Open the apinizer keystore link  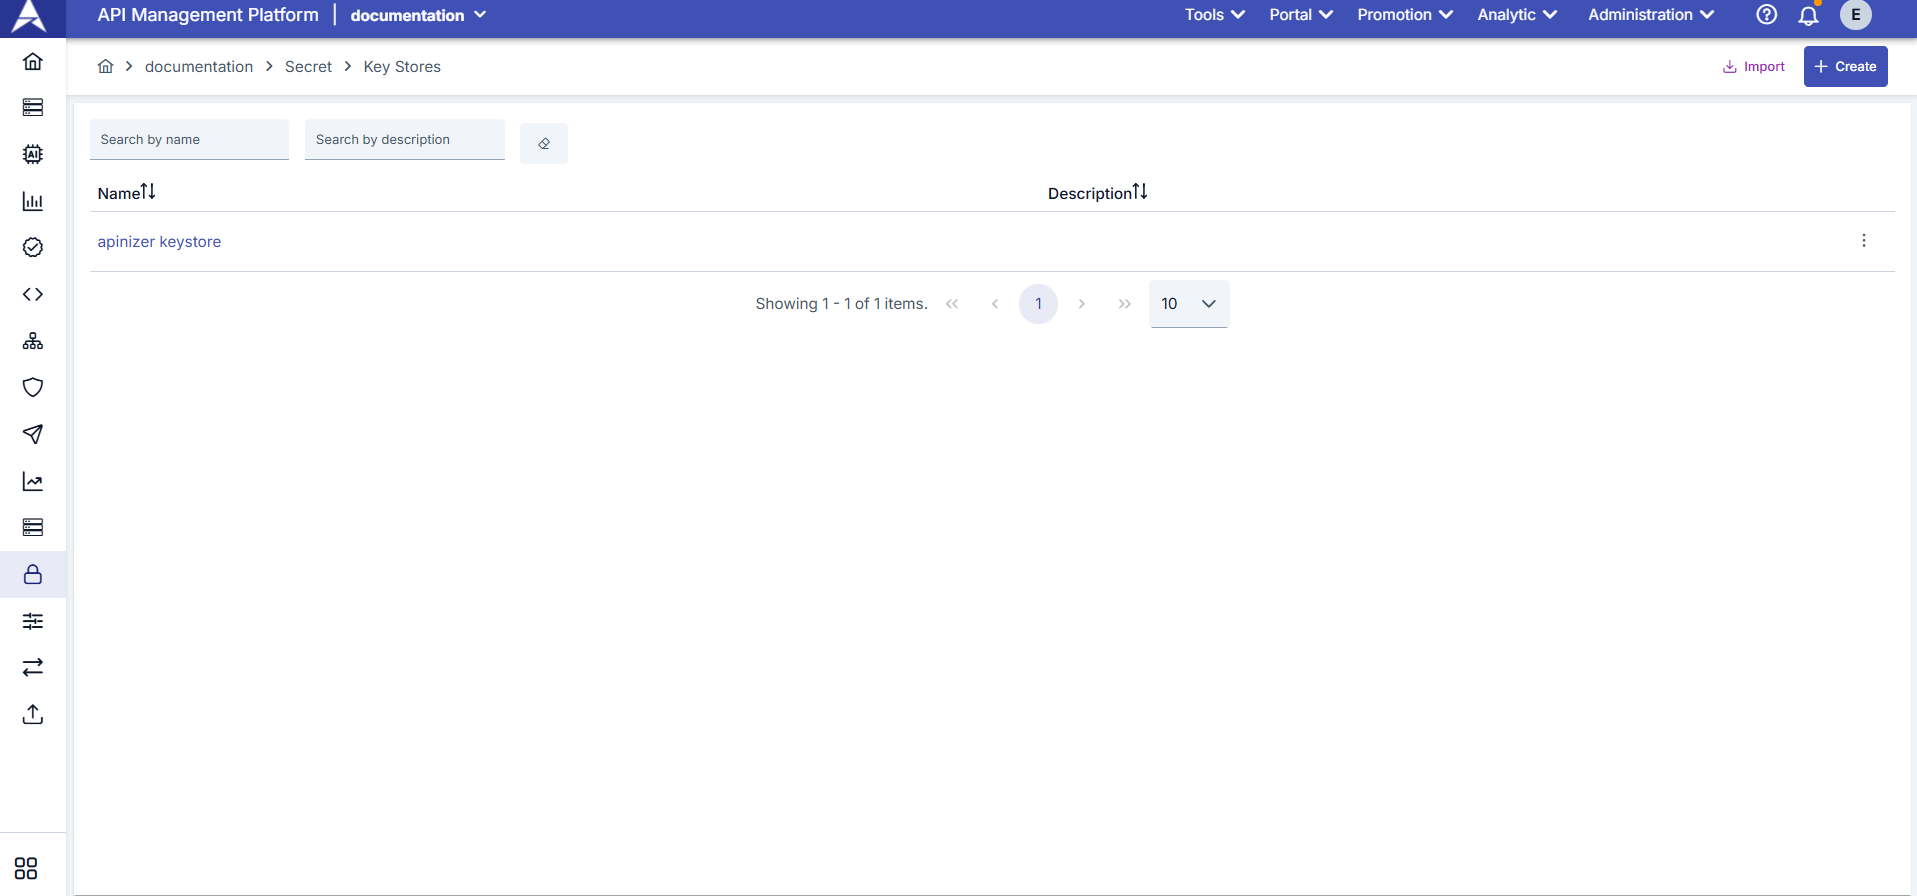[159, 242]
